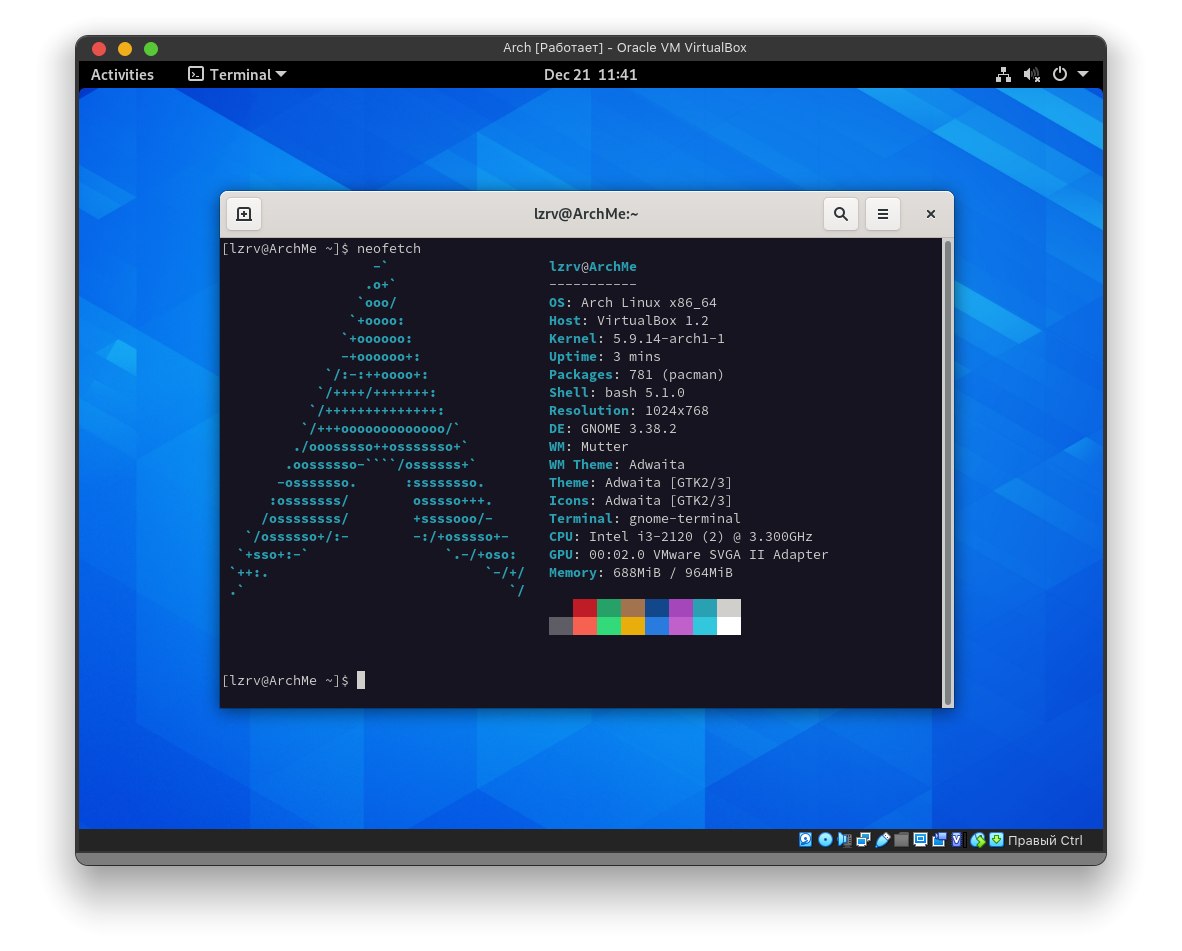Click the VirtualBox hard disk activity icon
The image size is (1182, 951).
[x=805, y=839]
